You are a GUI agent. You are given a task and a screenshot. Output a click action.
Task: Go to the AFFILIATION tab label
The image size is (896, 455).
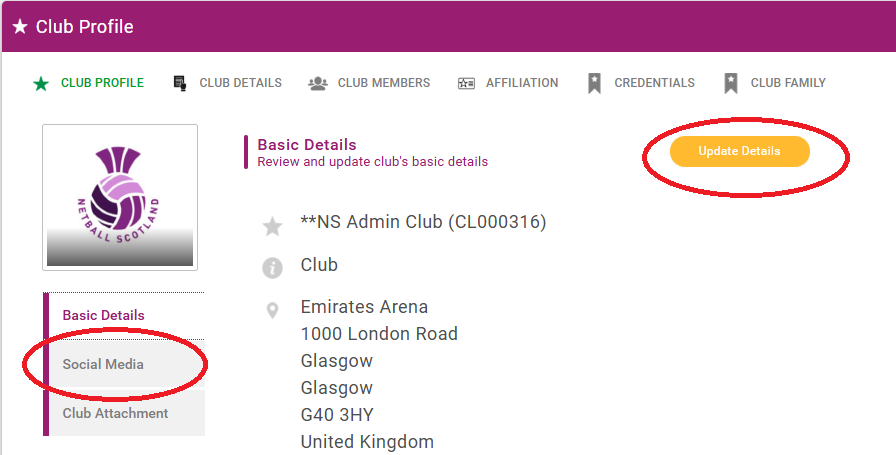pos(522,83)
